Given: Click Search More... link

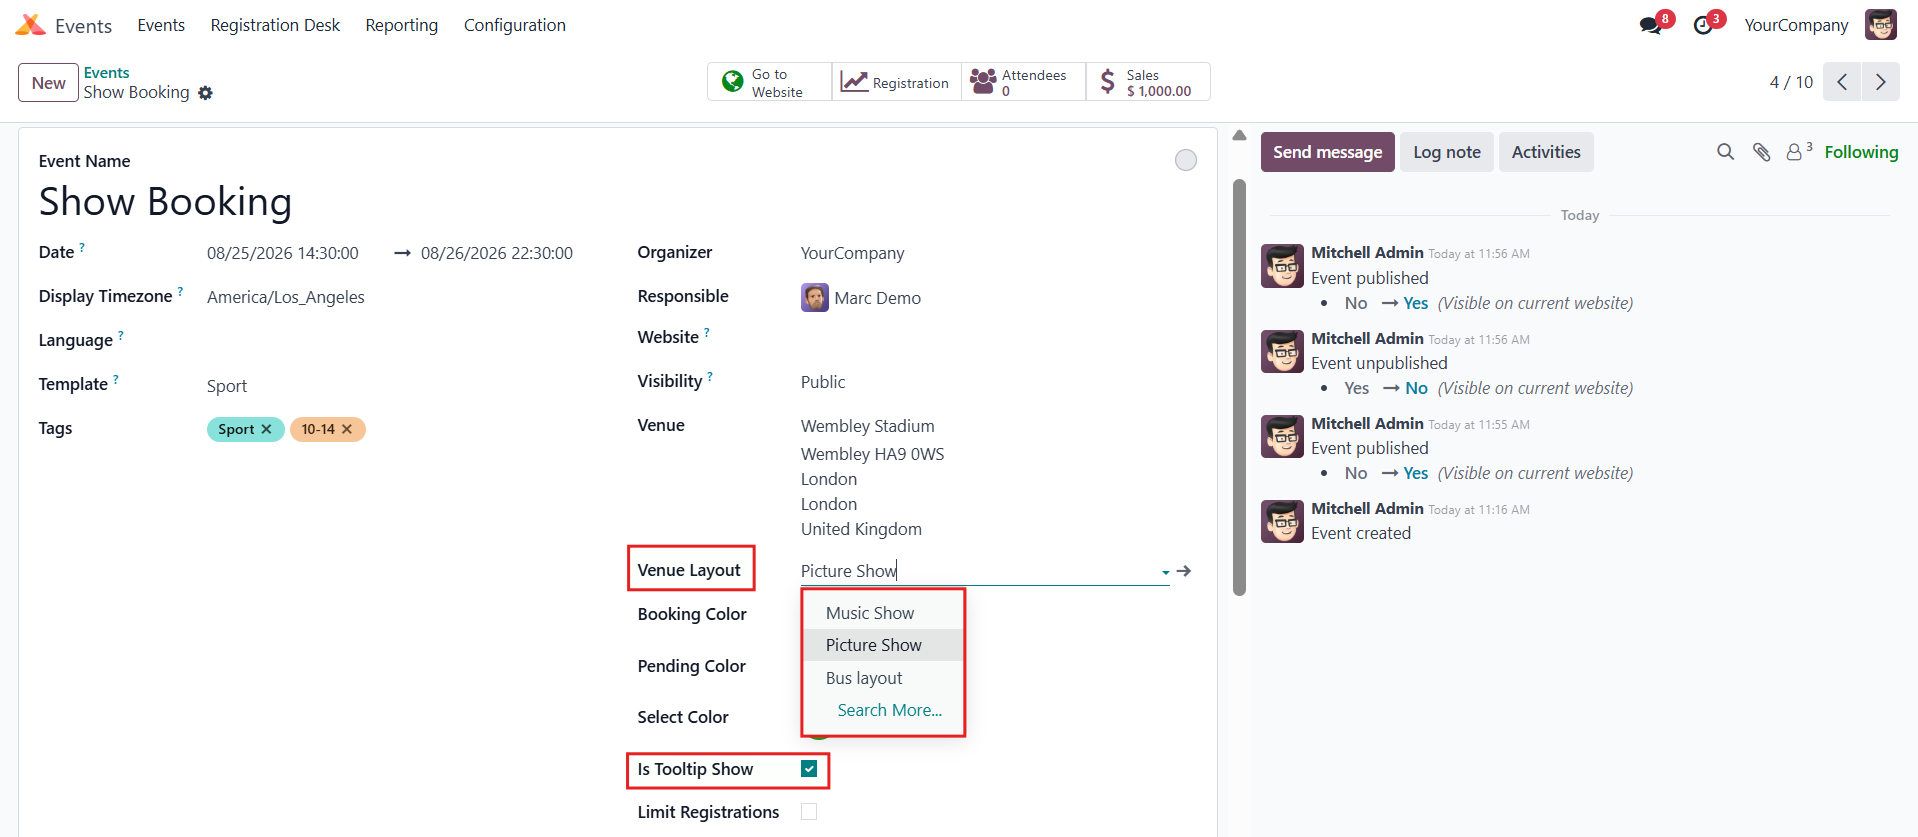Looking at the screenshot, I should click(x=890, y=710).
